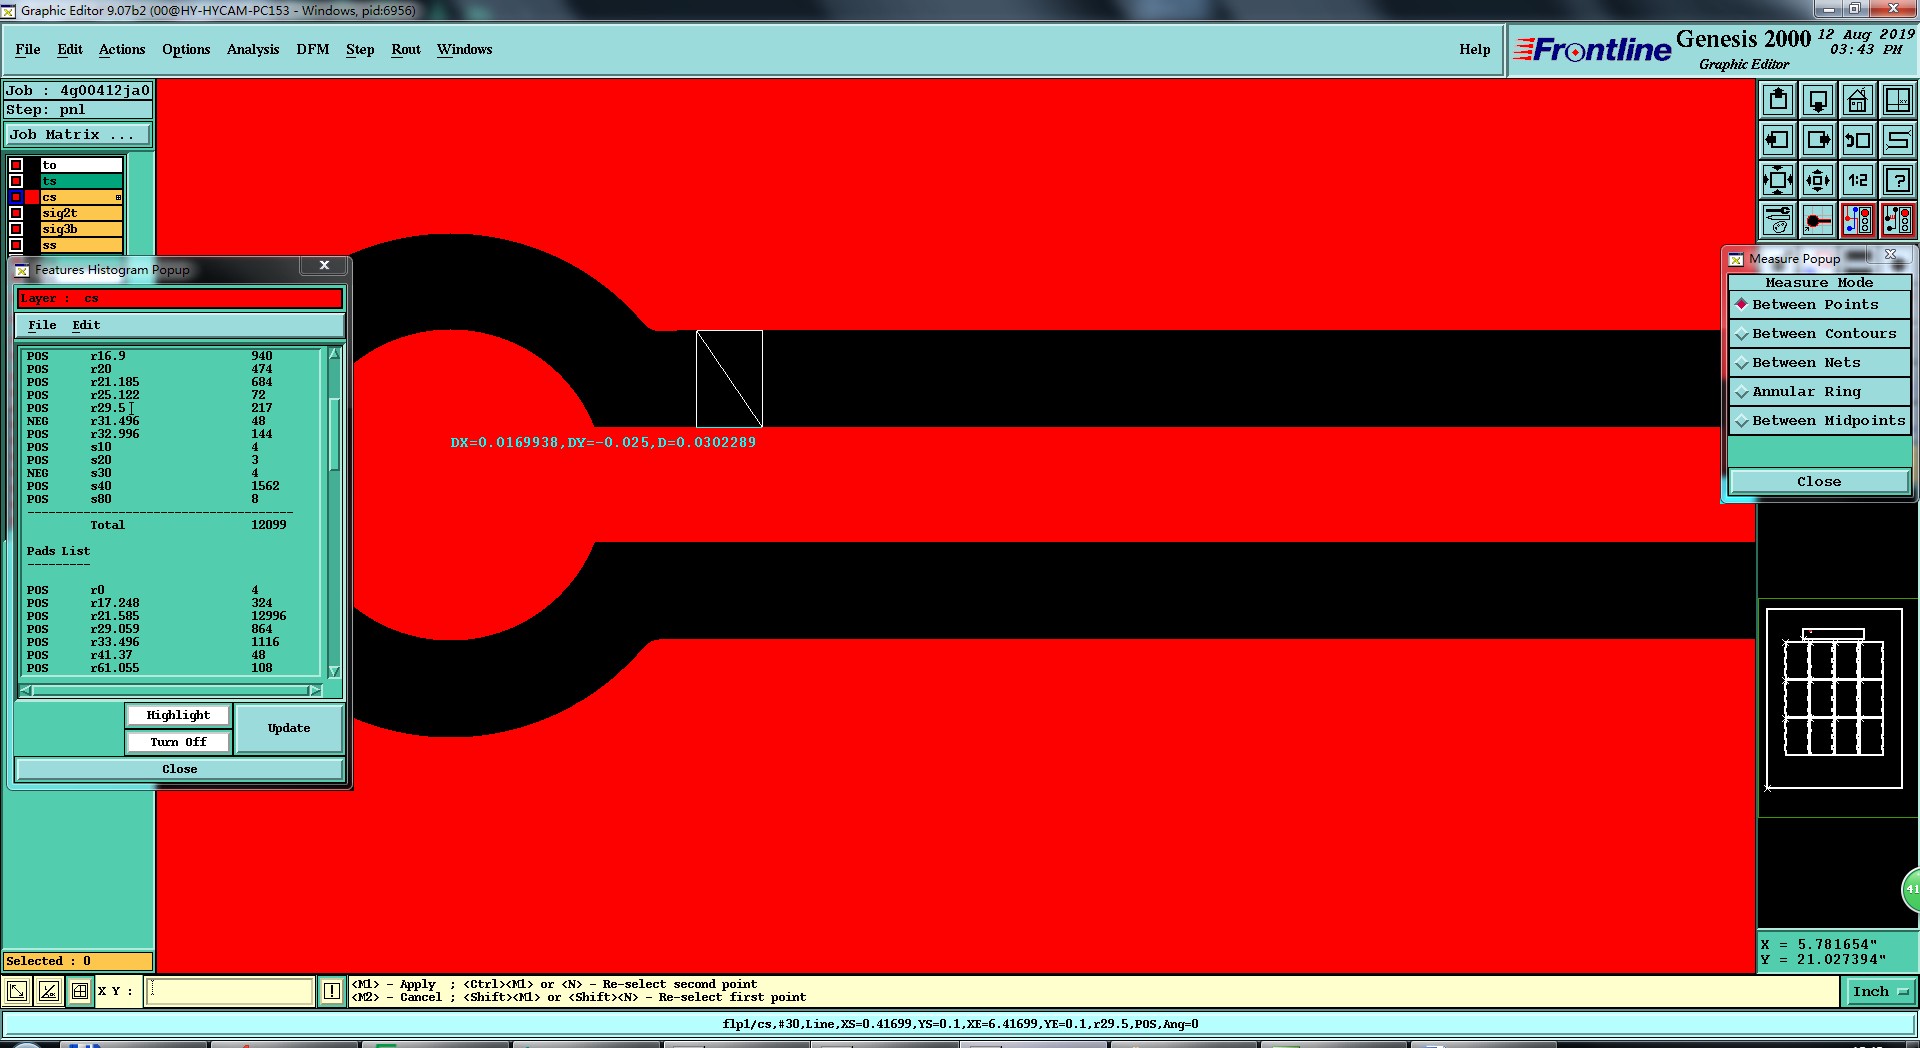Open the Analysis menu
The image size is (1920, 1048).
[x=253, y=50]
